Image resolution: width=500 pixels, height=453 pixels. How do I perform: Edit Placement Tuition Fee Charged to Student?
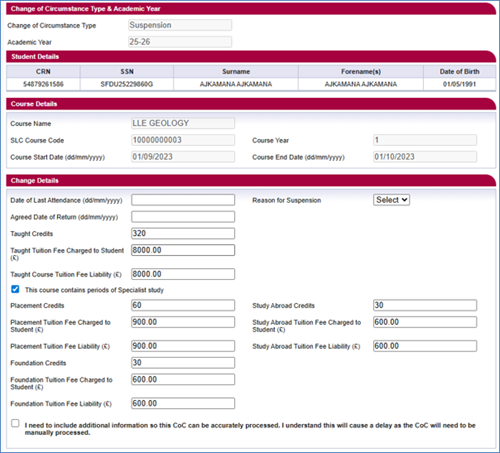(183, 322)
